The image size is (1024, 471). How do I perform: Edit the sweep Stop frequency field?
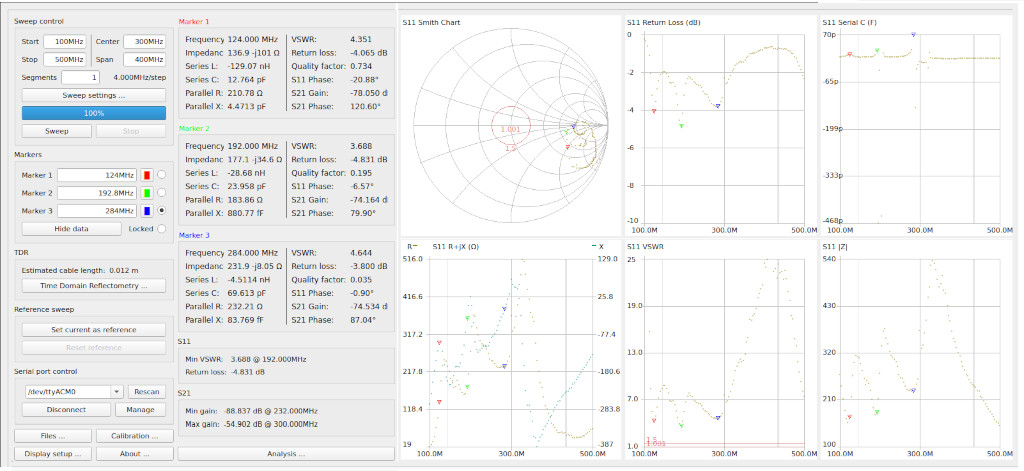[65, 59]
